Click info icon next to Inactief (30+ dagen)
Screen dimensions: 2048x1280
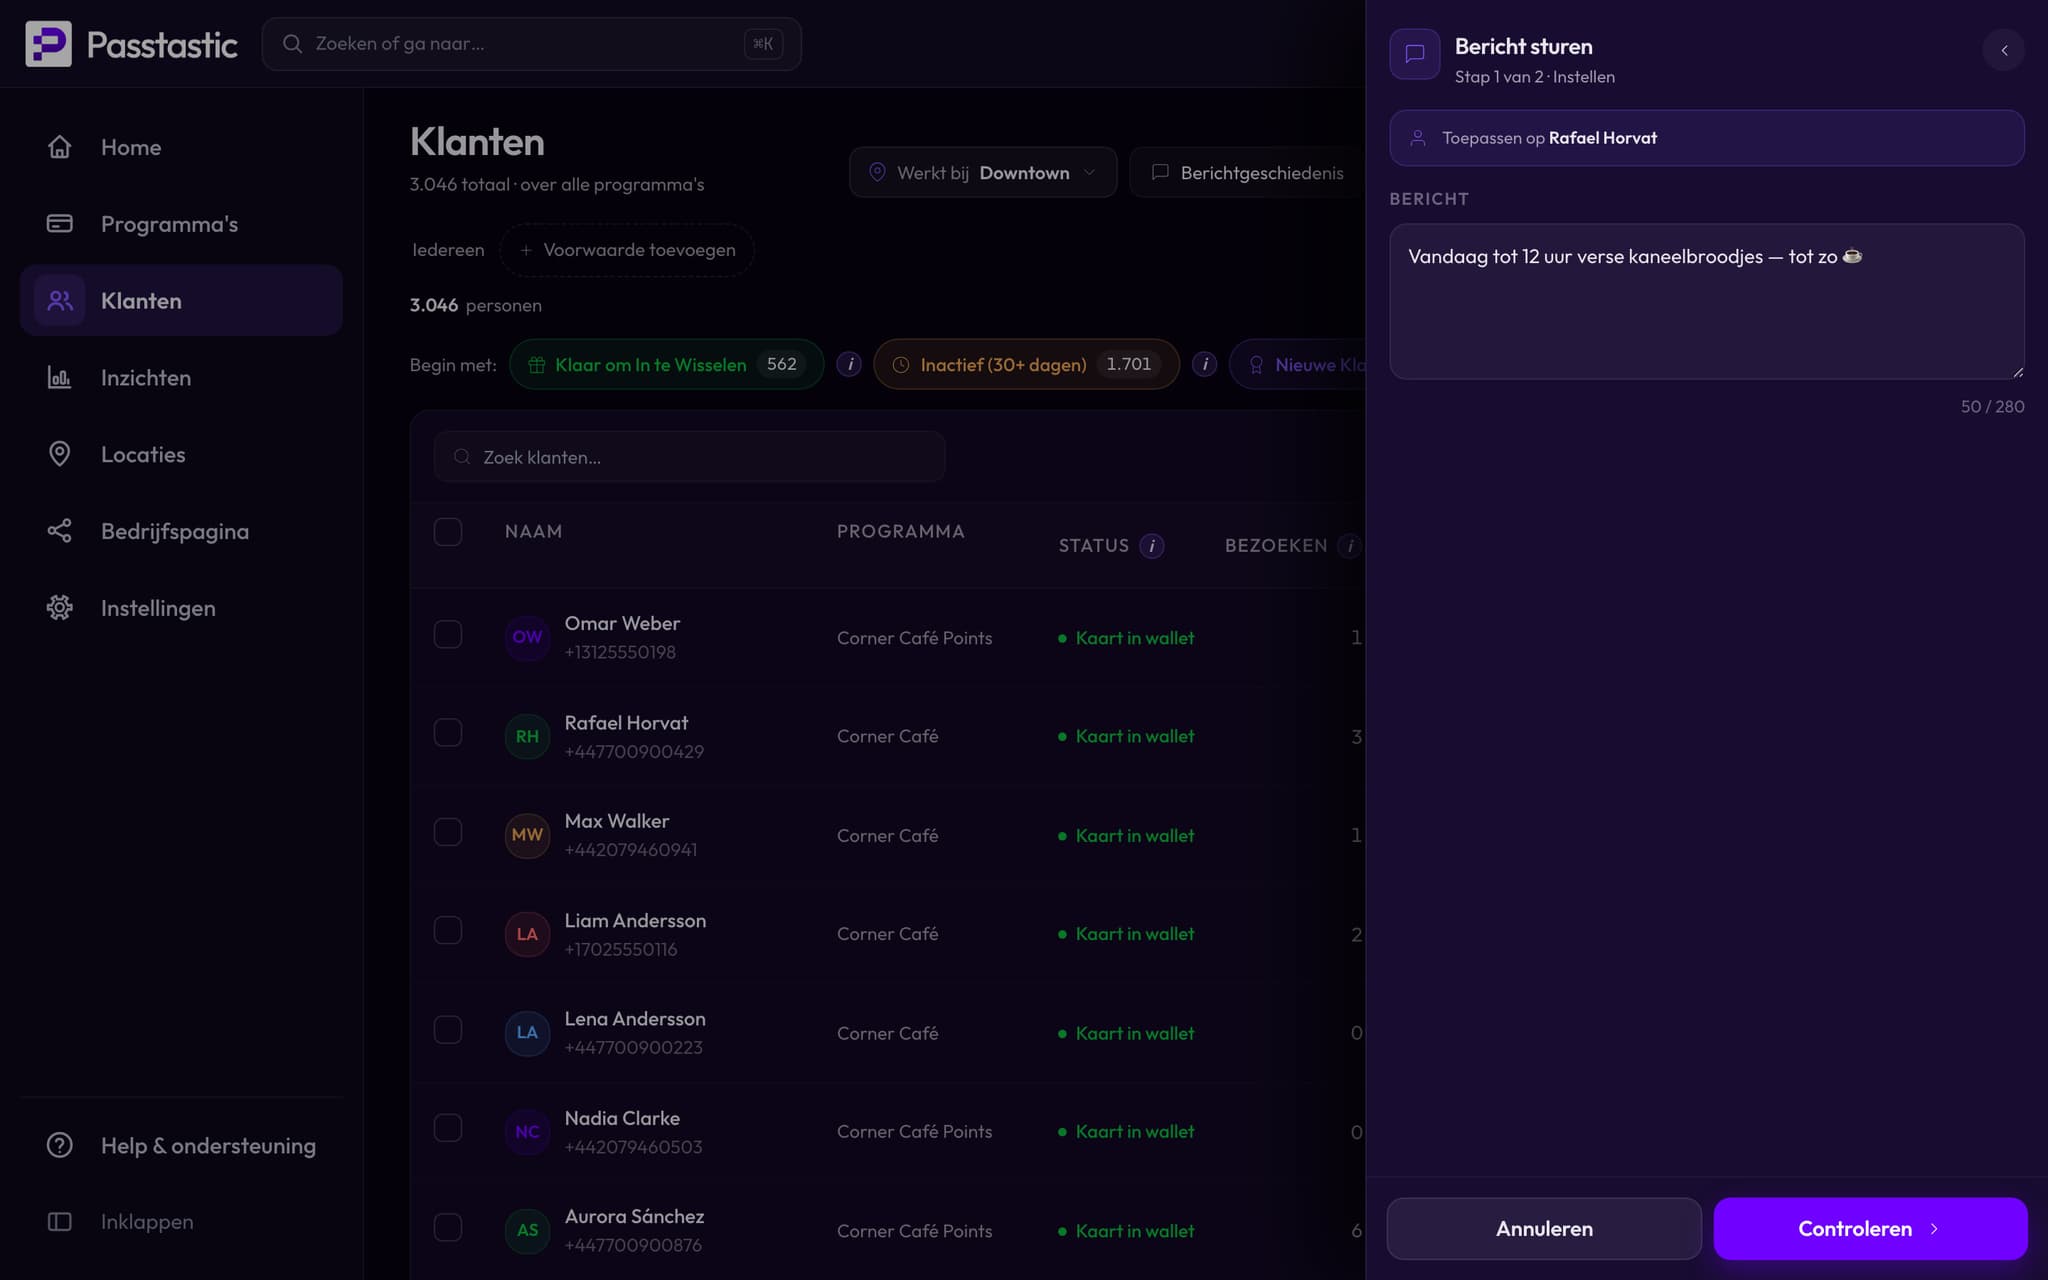pos(1204,364)
